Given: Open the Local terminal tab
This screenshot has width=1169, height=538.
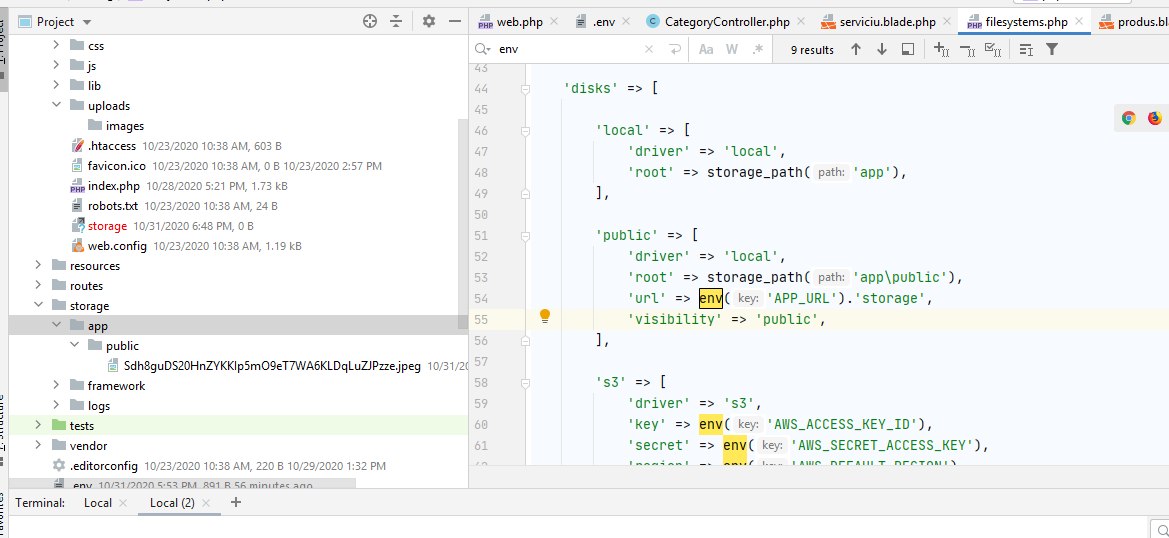Looking at the screenshot, I should tap(98, 503).
